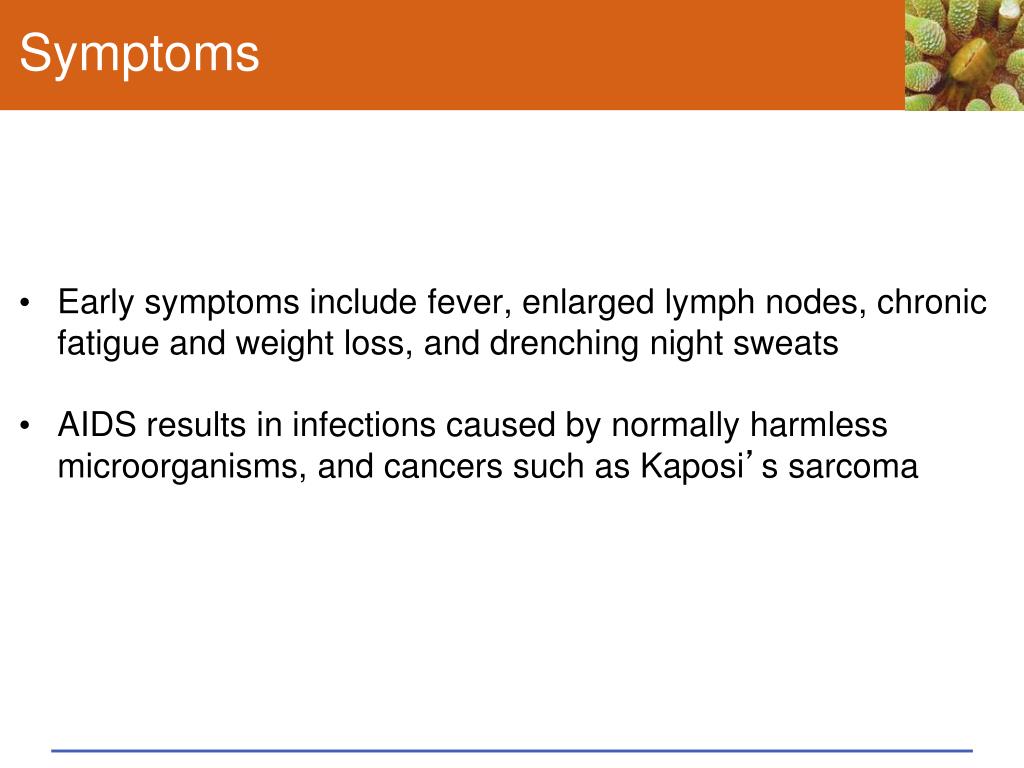Select the word "drenching"
1024x768 pixels.
click(564, 344)
